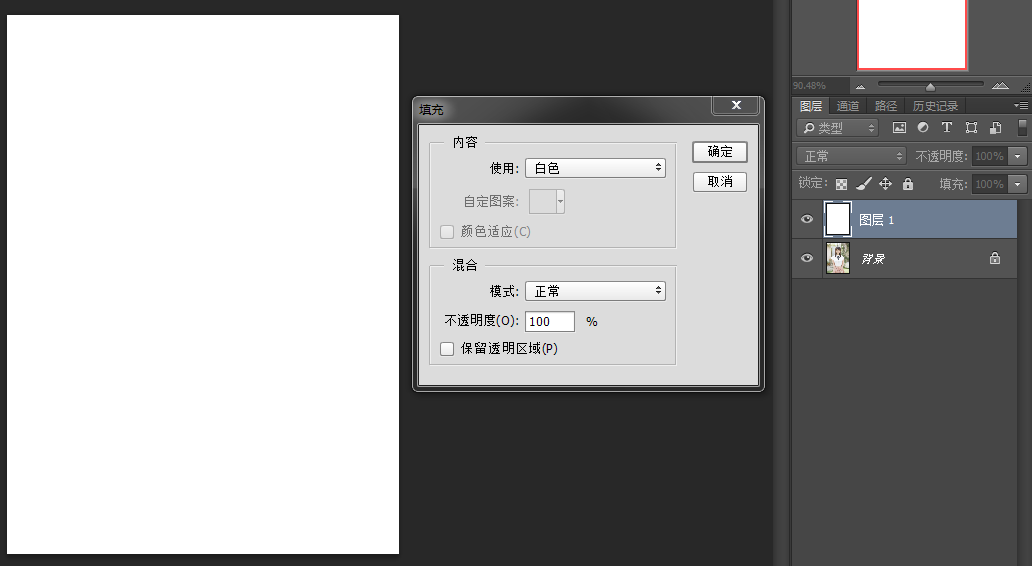The image size is (1032, 566).
Task: Switch to the 历史记录 tab
Action: point(935,106)
